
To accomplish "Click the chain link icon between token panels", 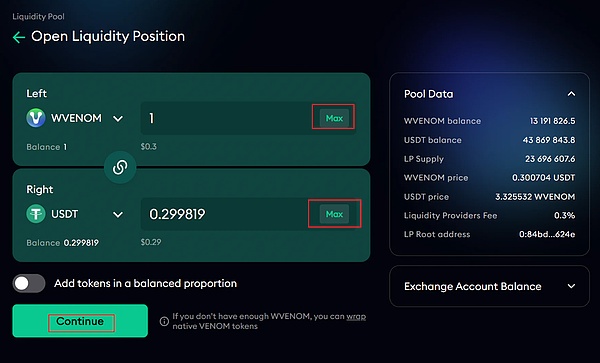I will (x=120, y=167).
